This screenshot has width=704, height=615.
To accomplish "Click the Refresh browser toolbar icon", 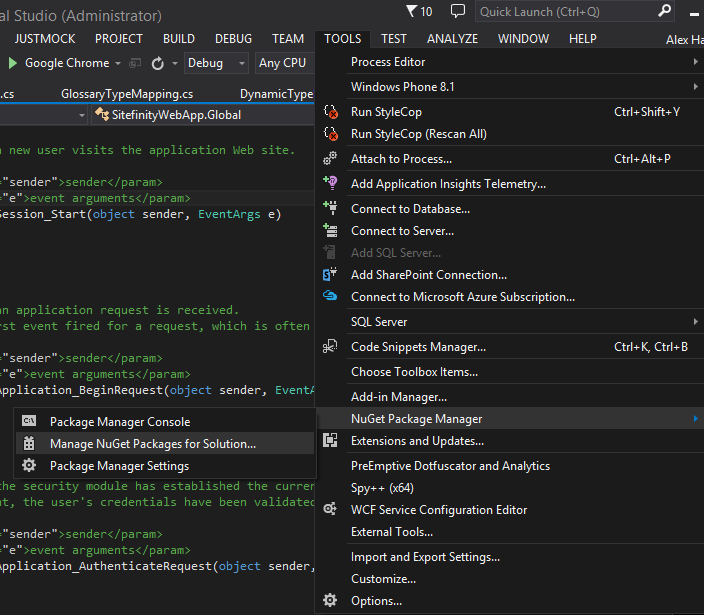I will (x=158, y=63).
